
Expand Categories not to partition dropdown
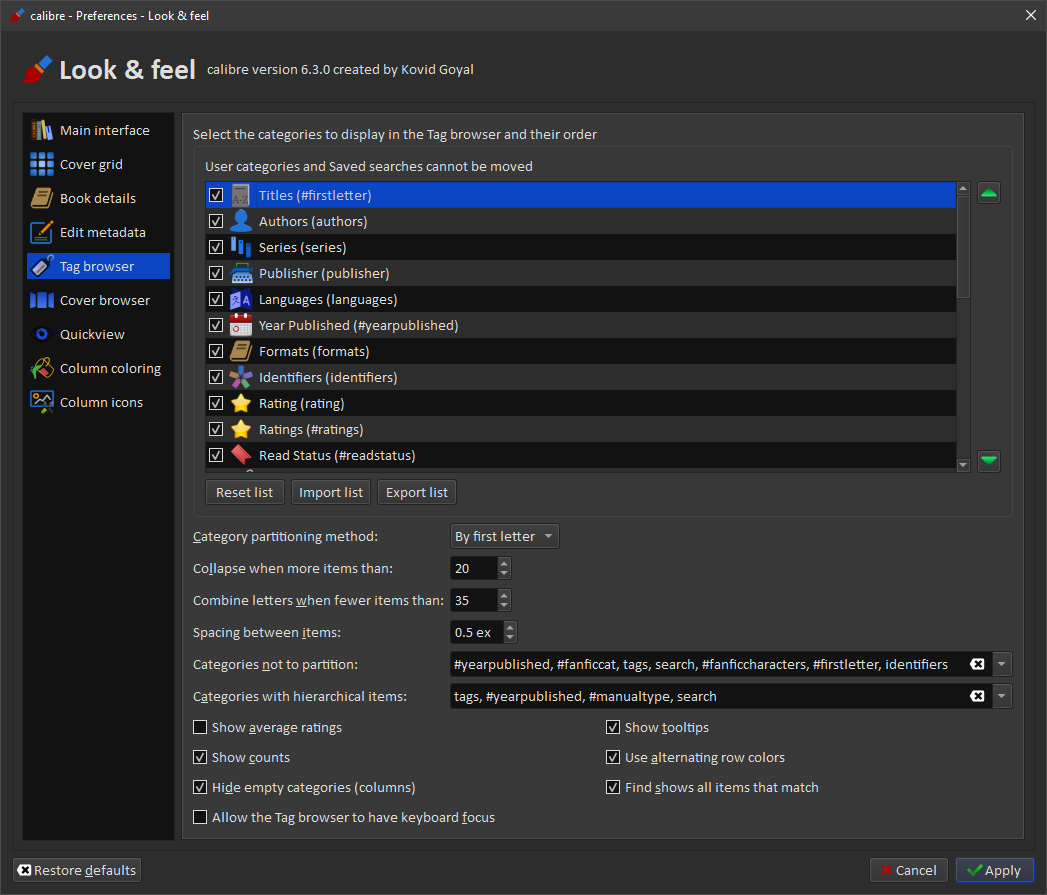pyautogui.click(x=1003, y=664)
